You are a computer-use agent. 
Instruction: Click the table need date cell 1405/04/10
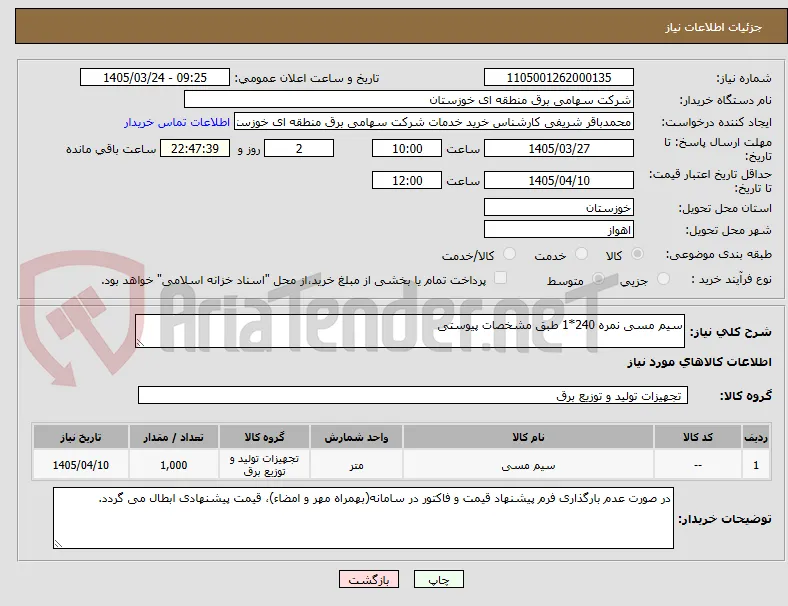point(80,465)
